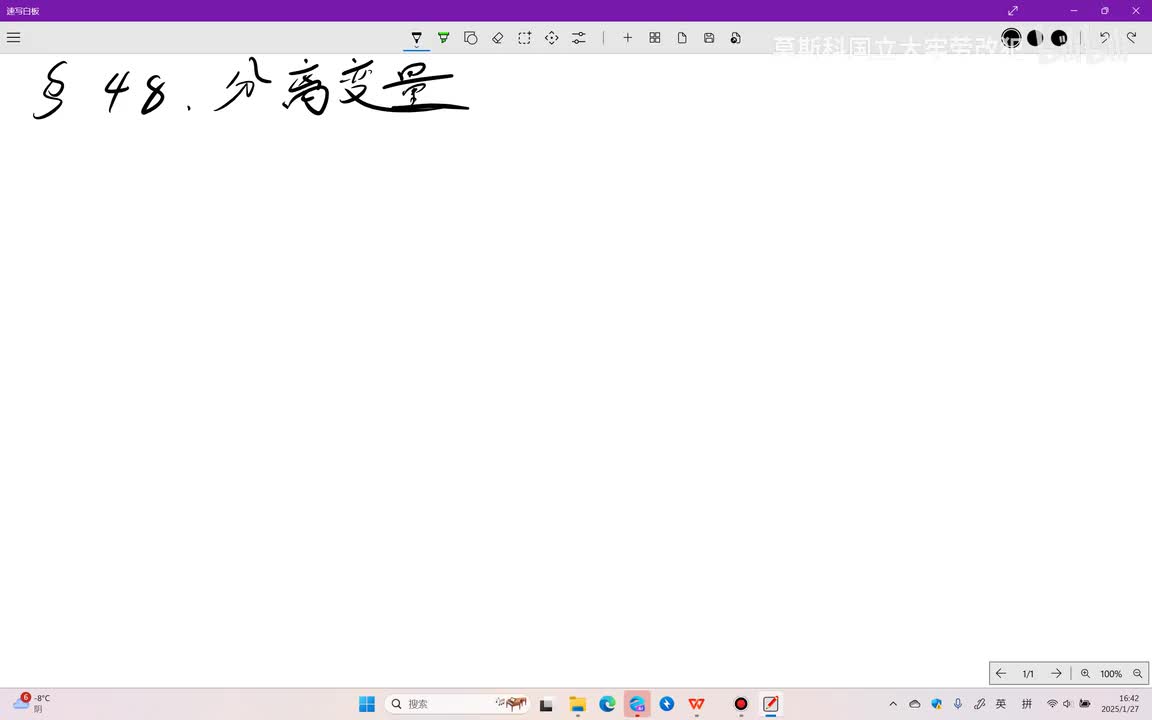
Task: Click the taskbar search box
Action: [x=457, y=704]
